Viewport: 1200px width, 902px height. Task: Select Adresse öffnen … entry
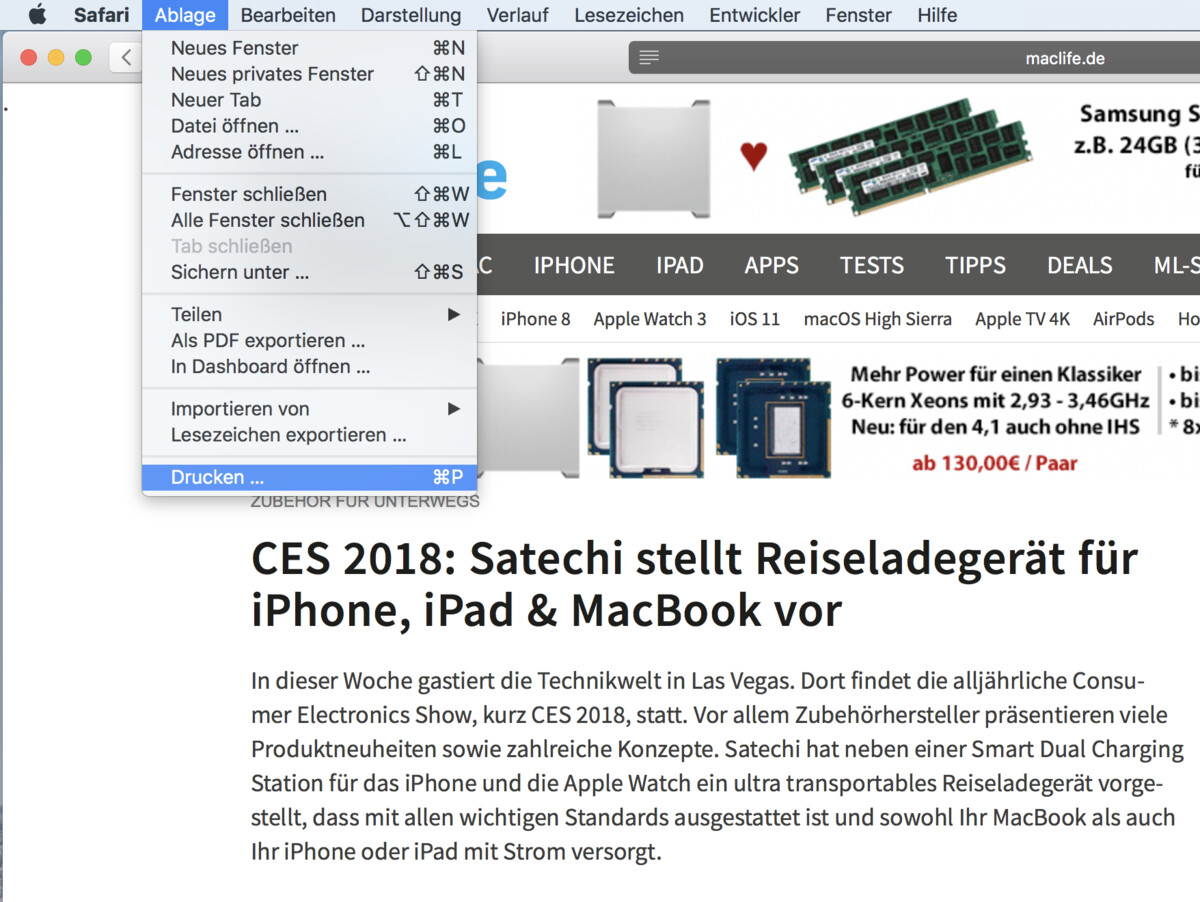(x=309, y=152)
